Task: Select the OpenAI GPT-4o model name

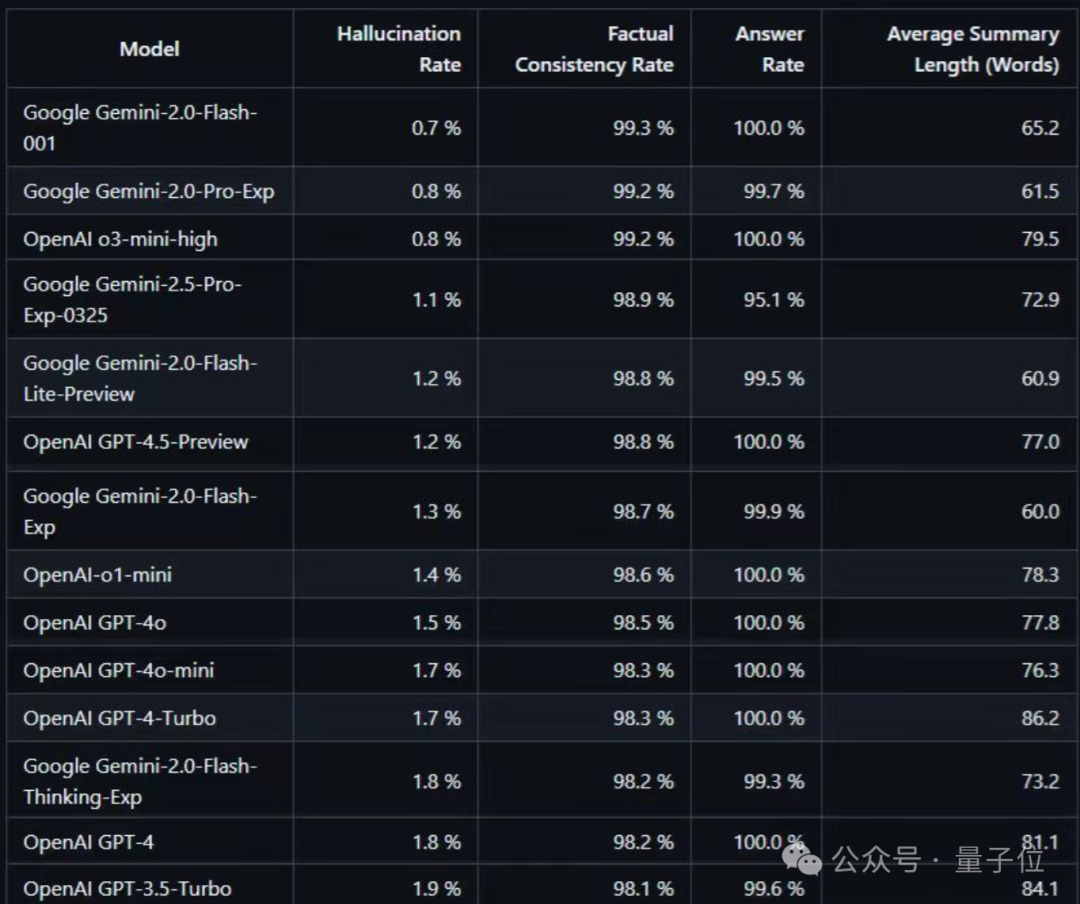Action: click(95, 623)
